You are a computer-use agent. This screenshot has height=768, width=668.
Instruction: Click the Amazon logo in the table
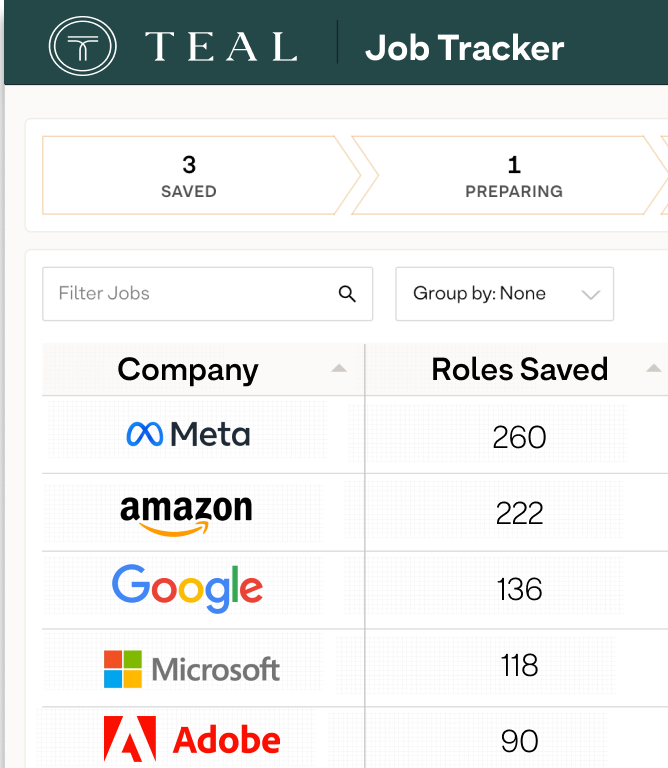(186, 515)
